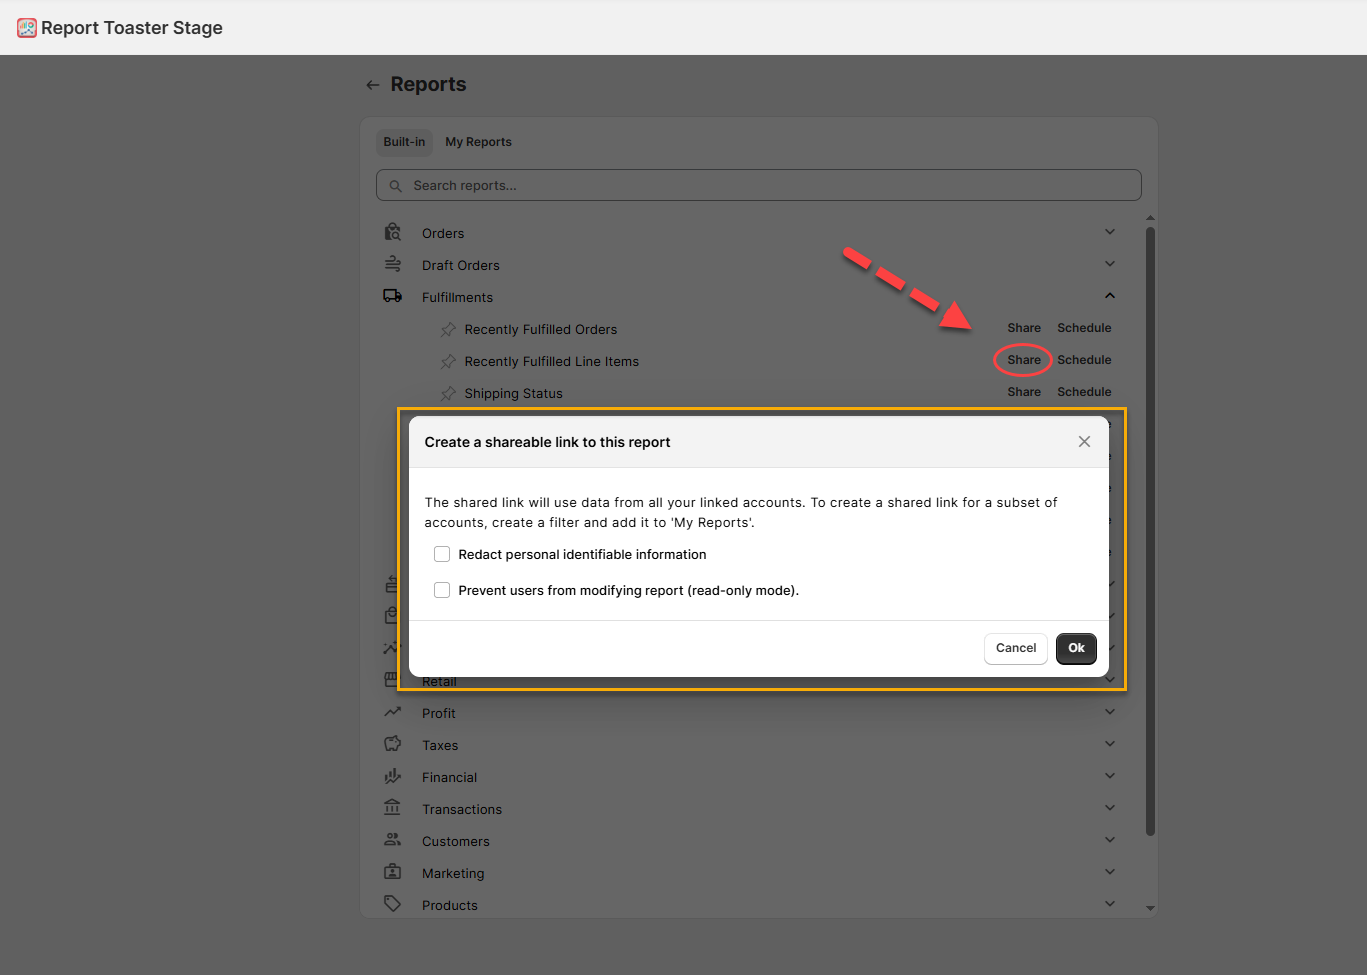1367x975 pixels.
Task: Click the Fulfillments truck icon
Action: point(393,297)
